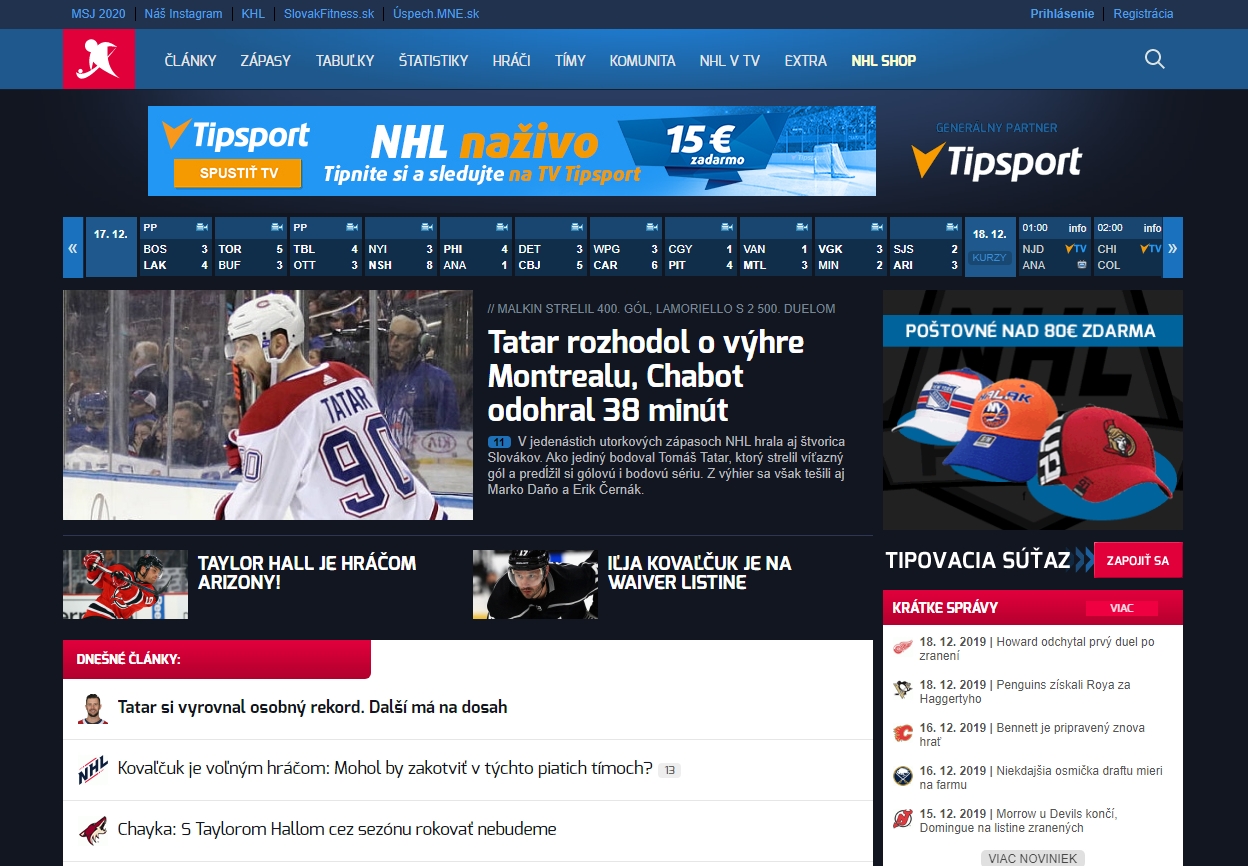This screenshot has width=1248, height=866.
Task: Open video icon for CGY–PIT game
Action: [727, 227]
